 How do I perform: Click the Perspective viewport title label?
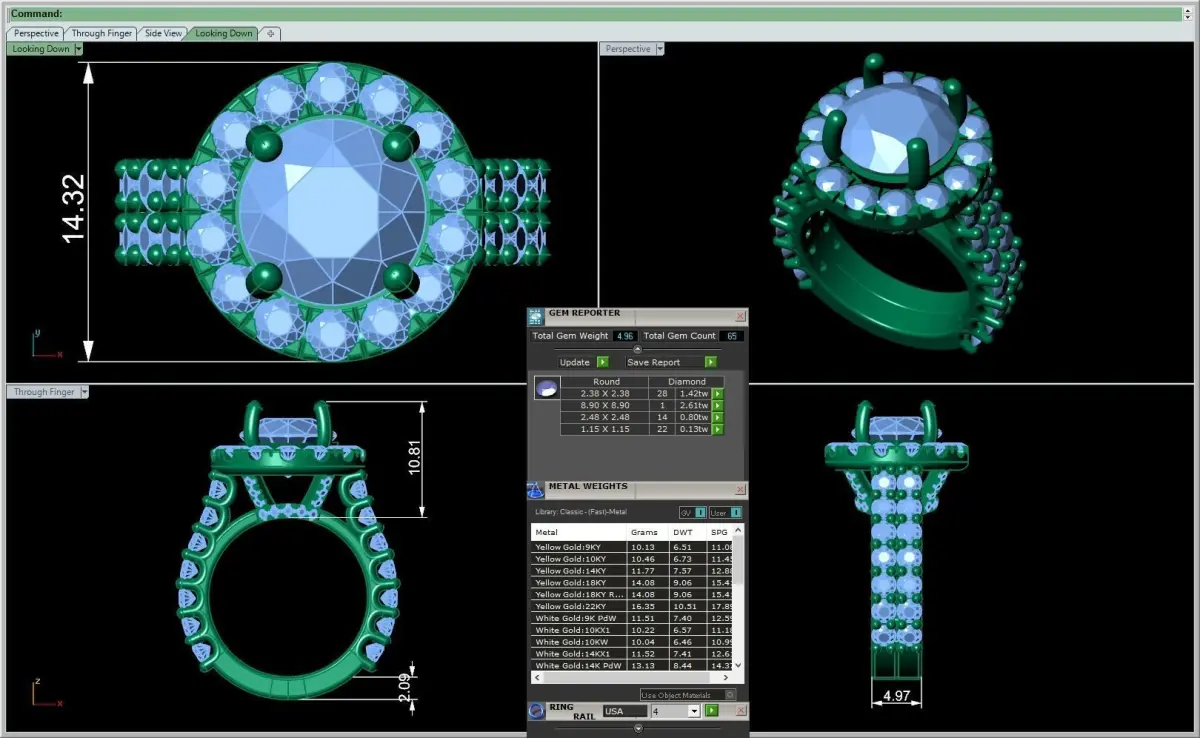[x=628, y=48]
